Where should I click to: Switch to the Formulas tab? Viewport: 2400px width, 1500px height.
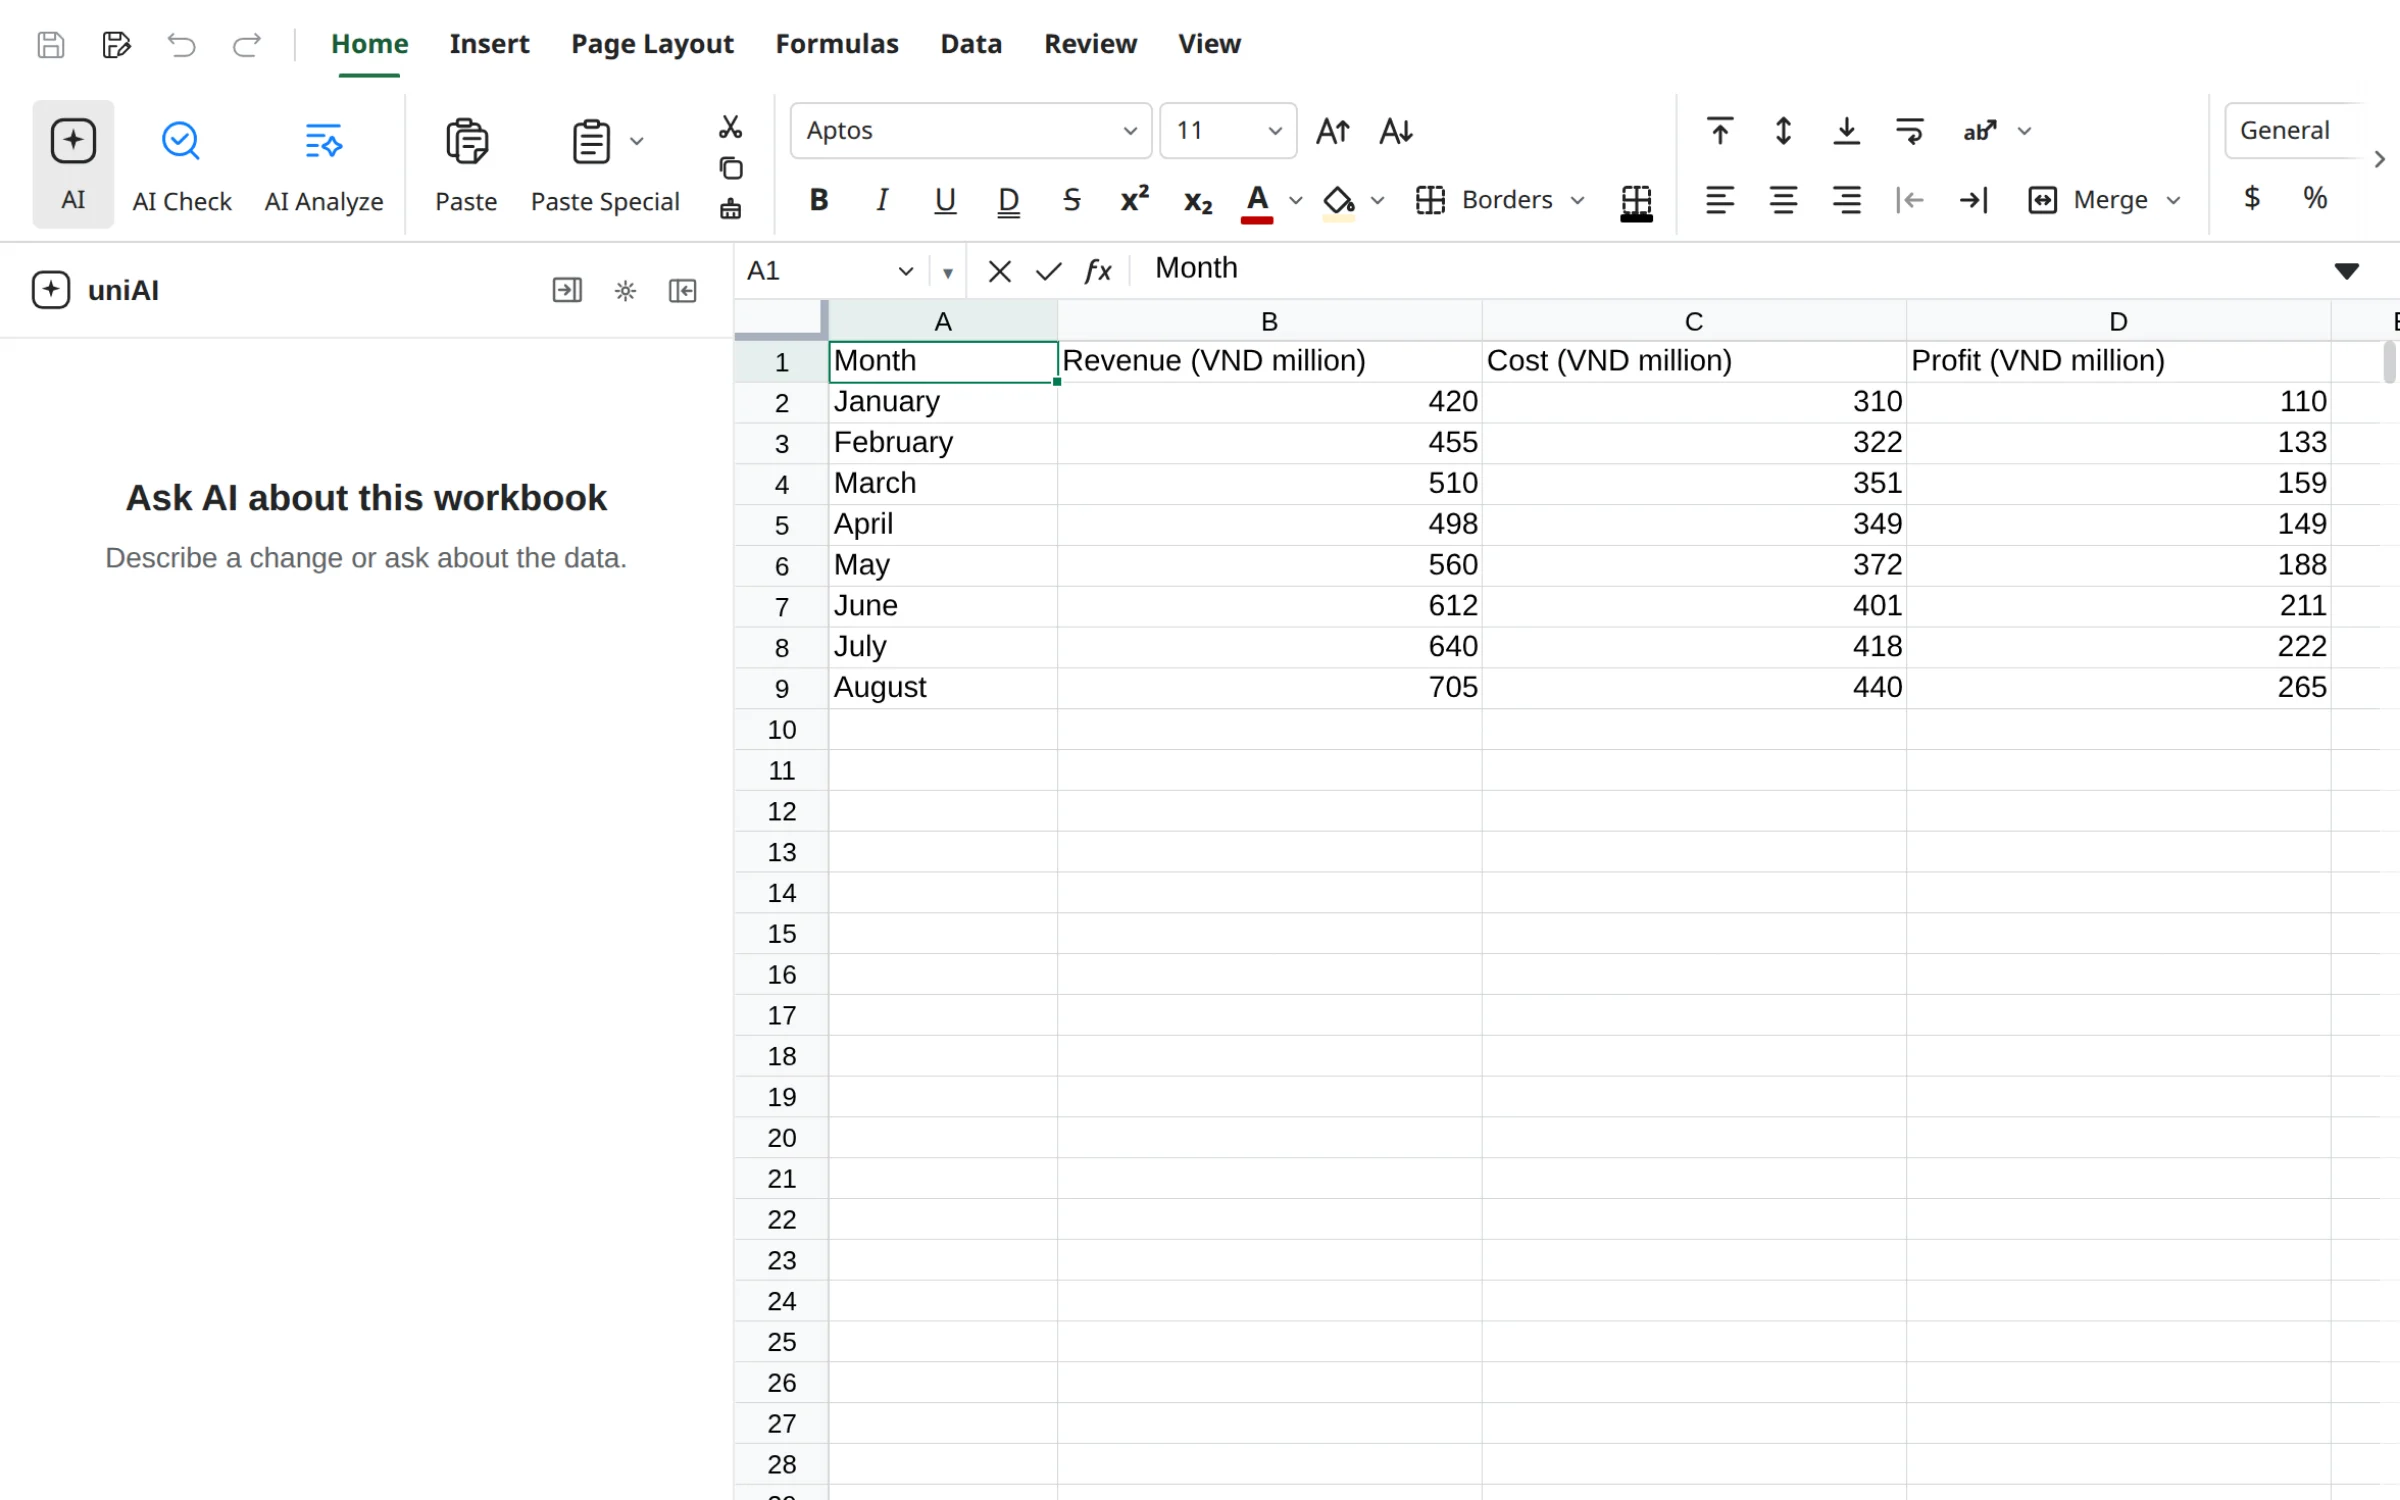(x=837, y=44)
